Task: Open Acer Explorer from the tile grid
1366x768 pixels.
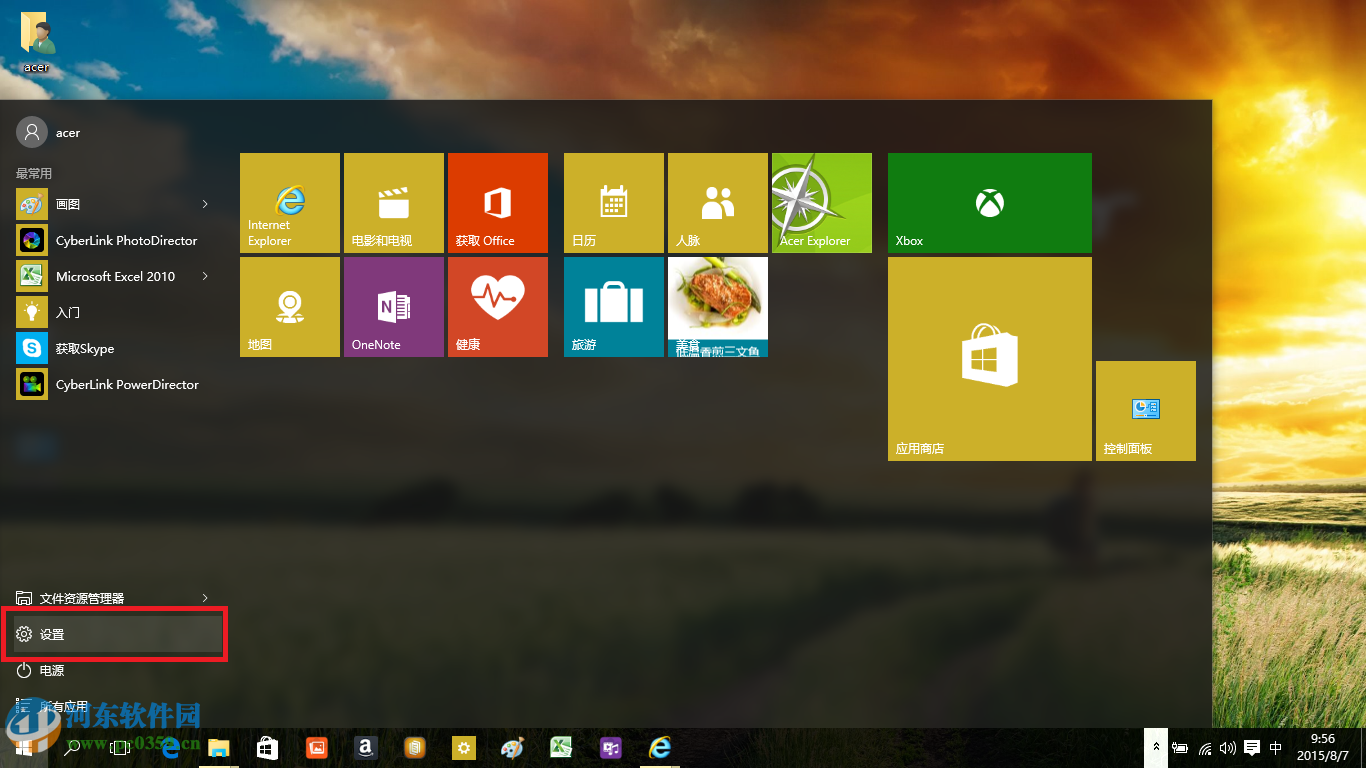Action: (820, 202)
